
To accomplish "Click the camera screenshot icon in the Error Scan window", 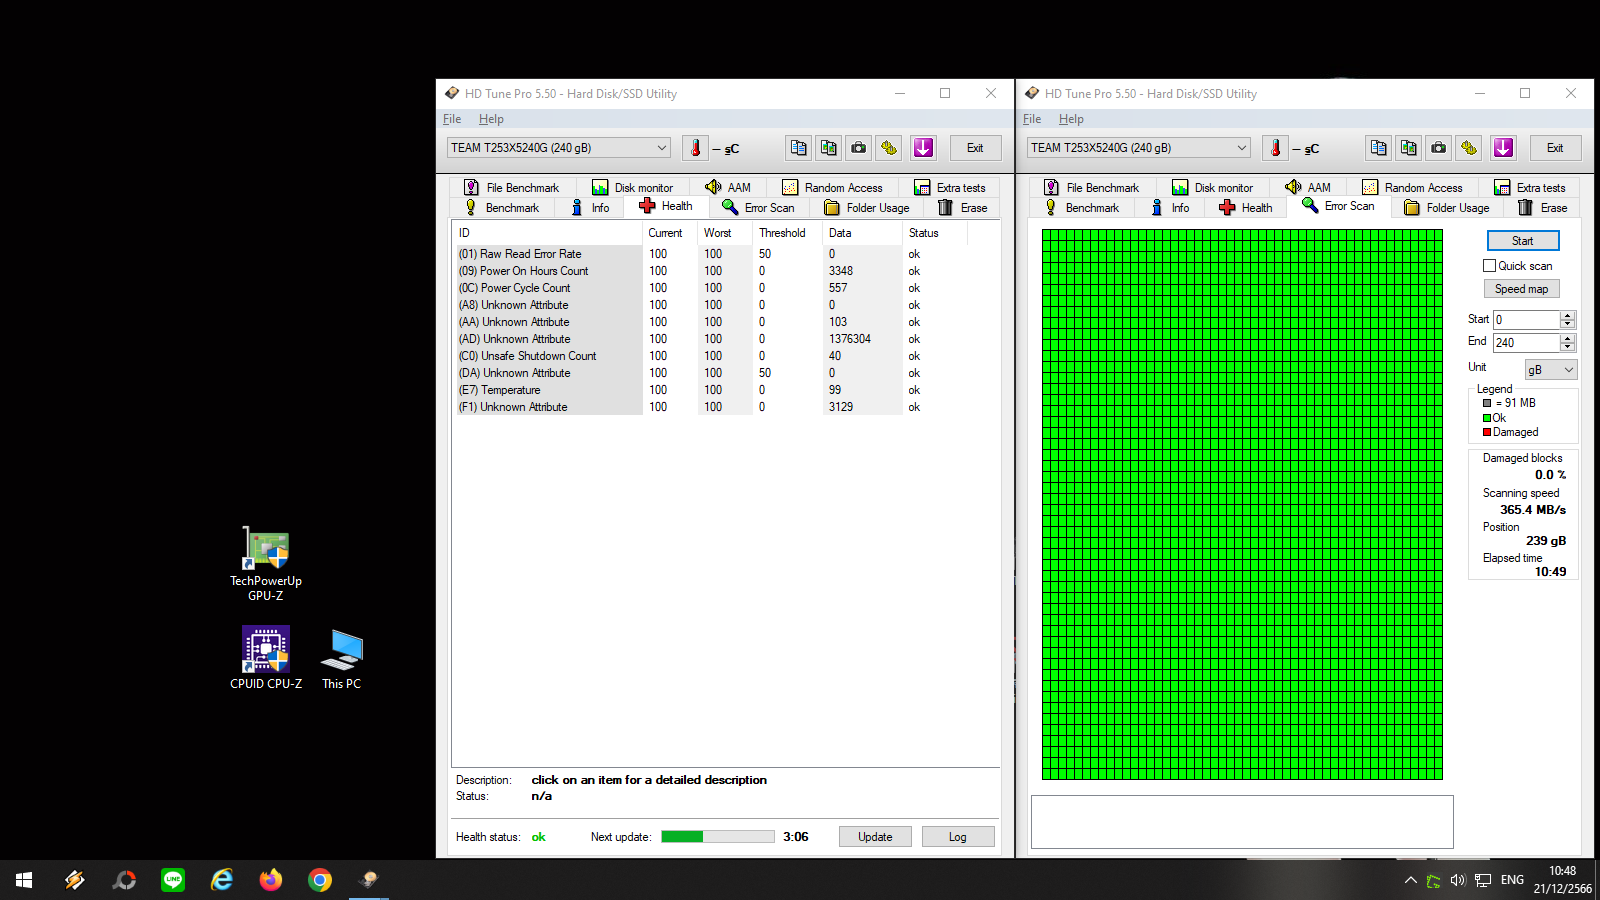I will click(1438, 148).
